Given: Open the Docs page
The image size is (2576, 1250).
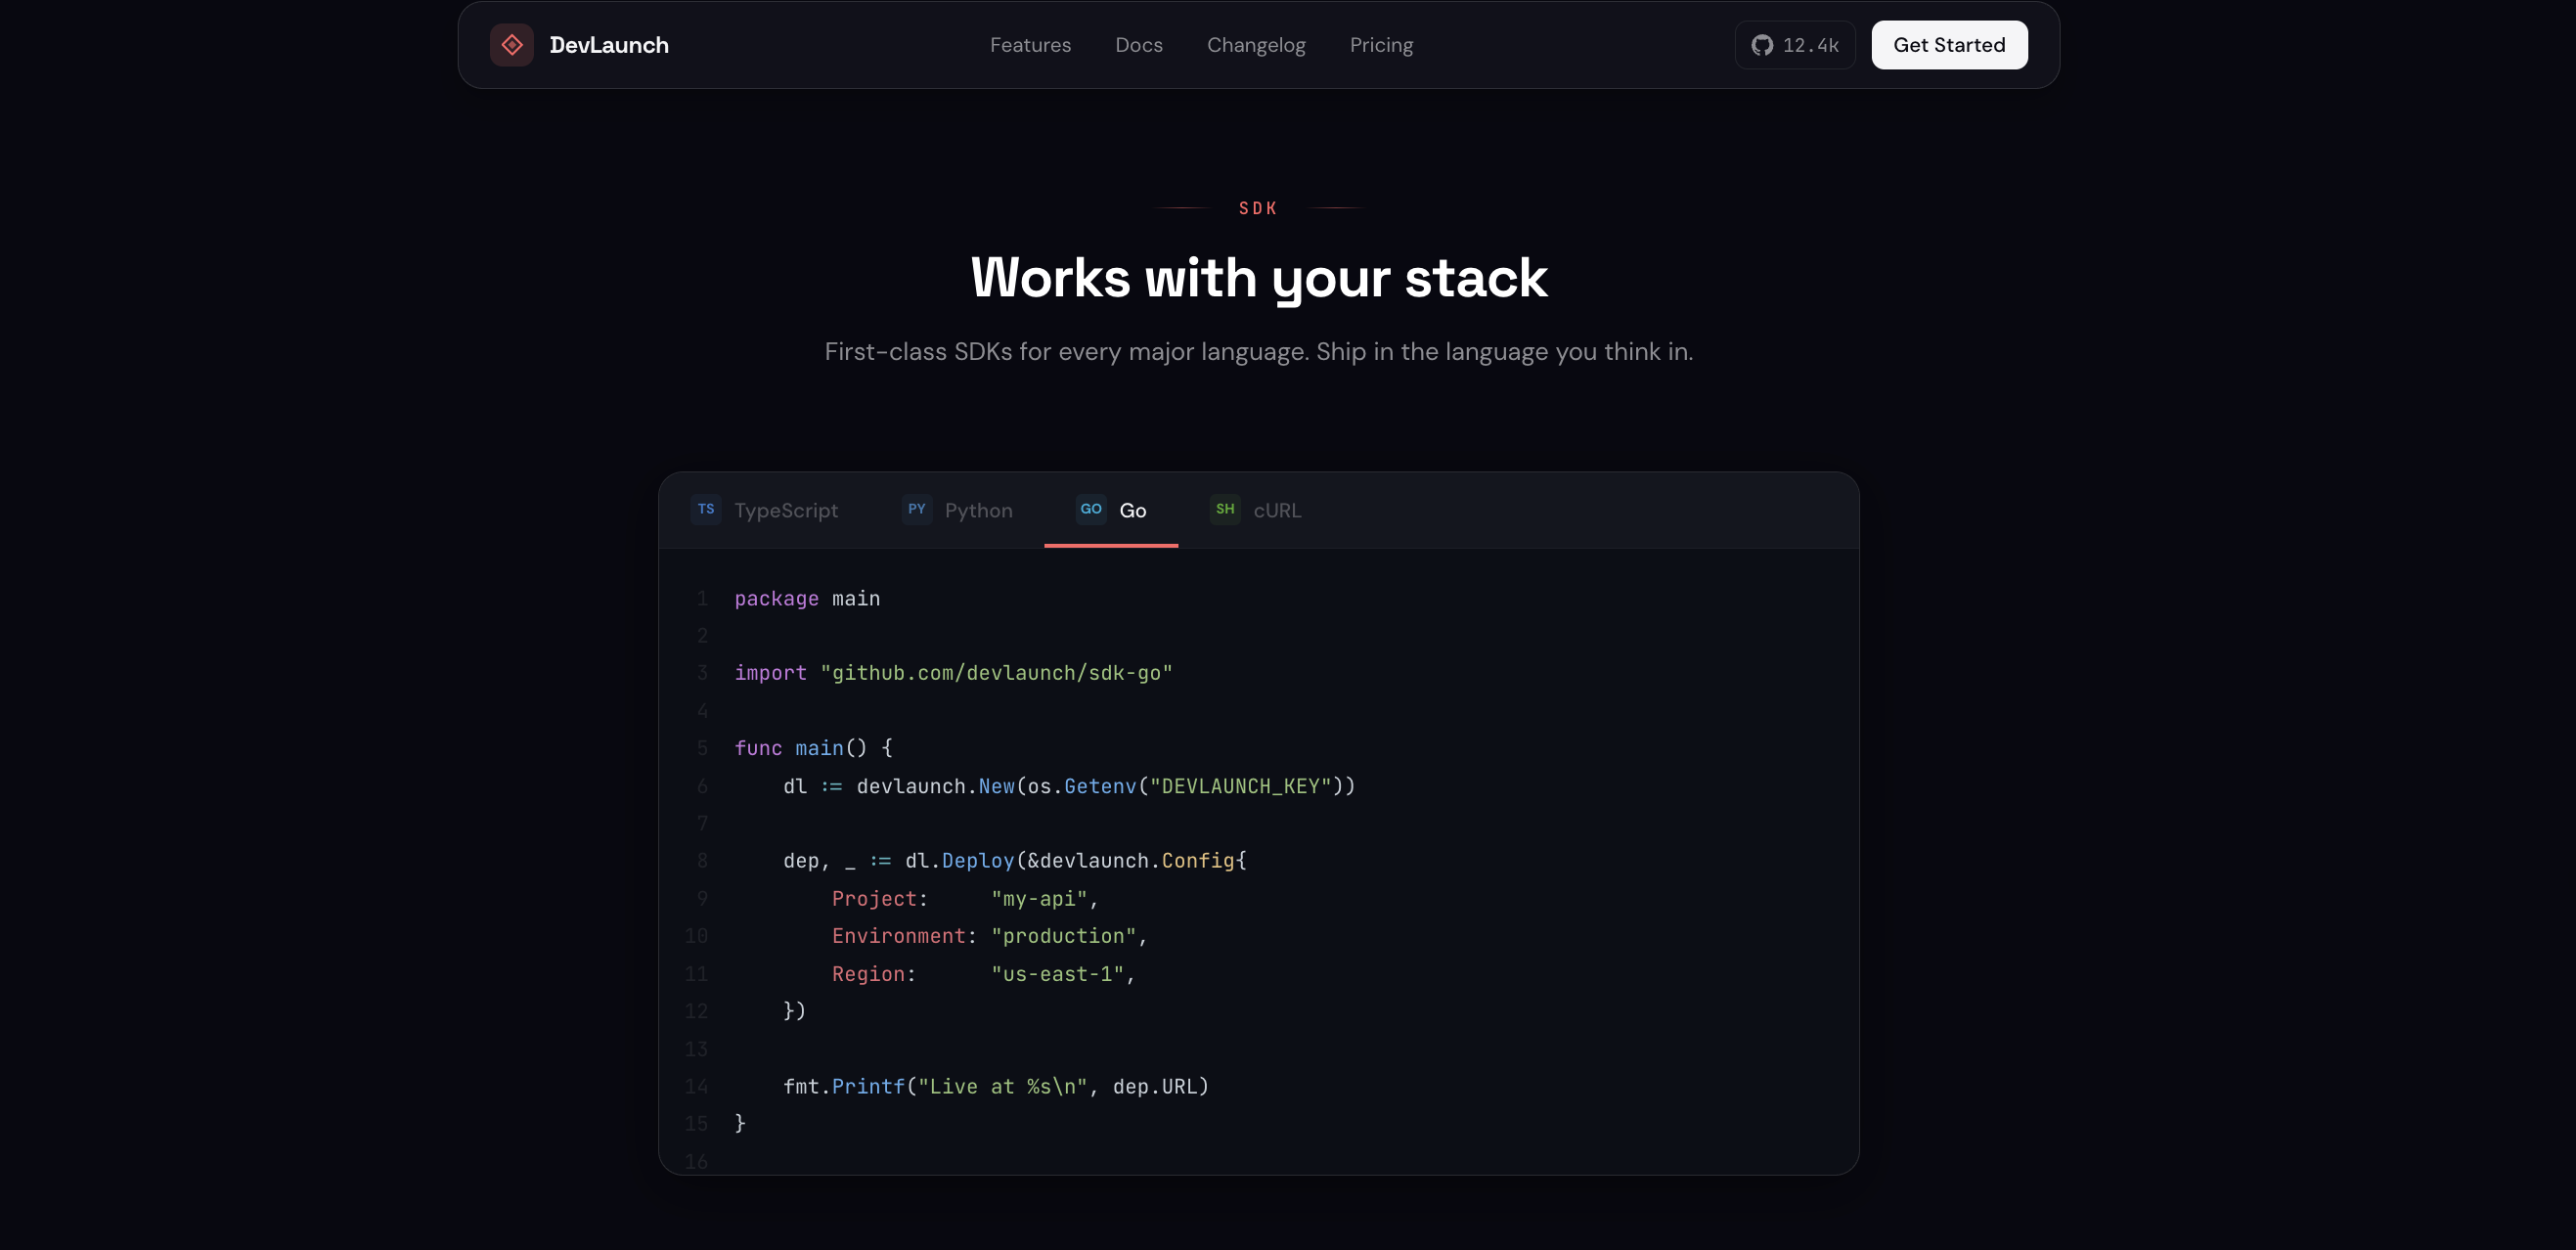Looking at the screenshot, I should pos(1138,44).
